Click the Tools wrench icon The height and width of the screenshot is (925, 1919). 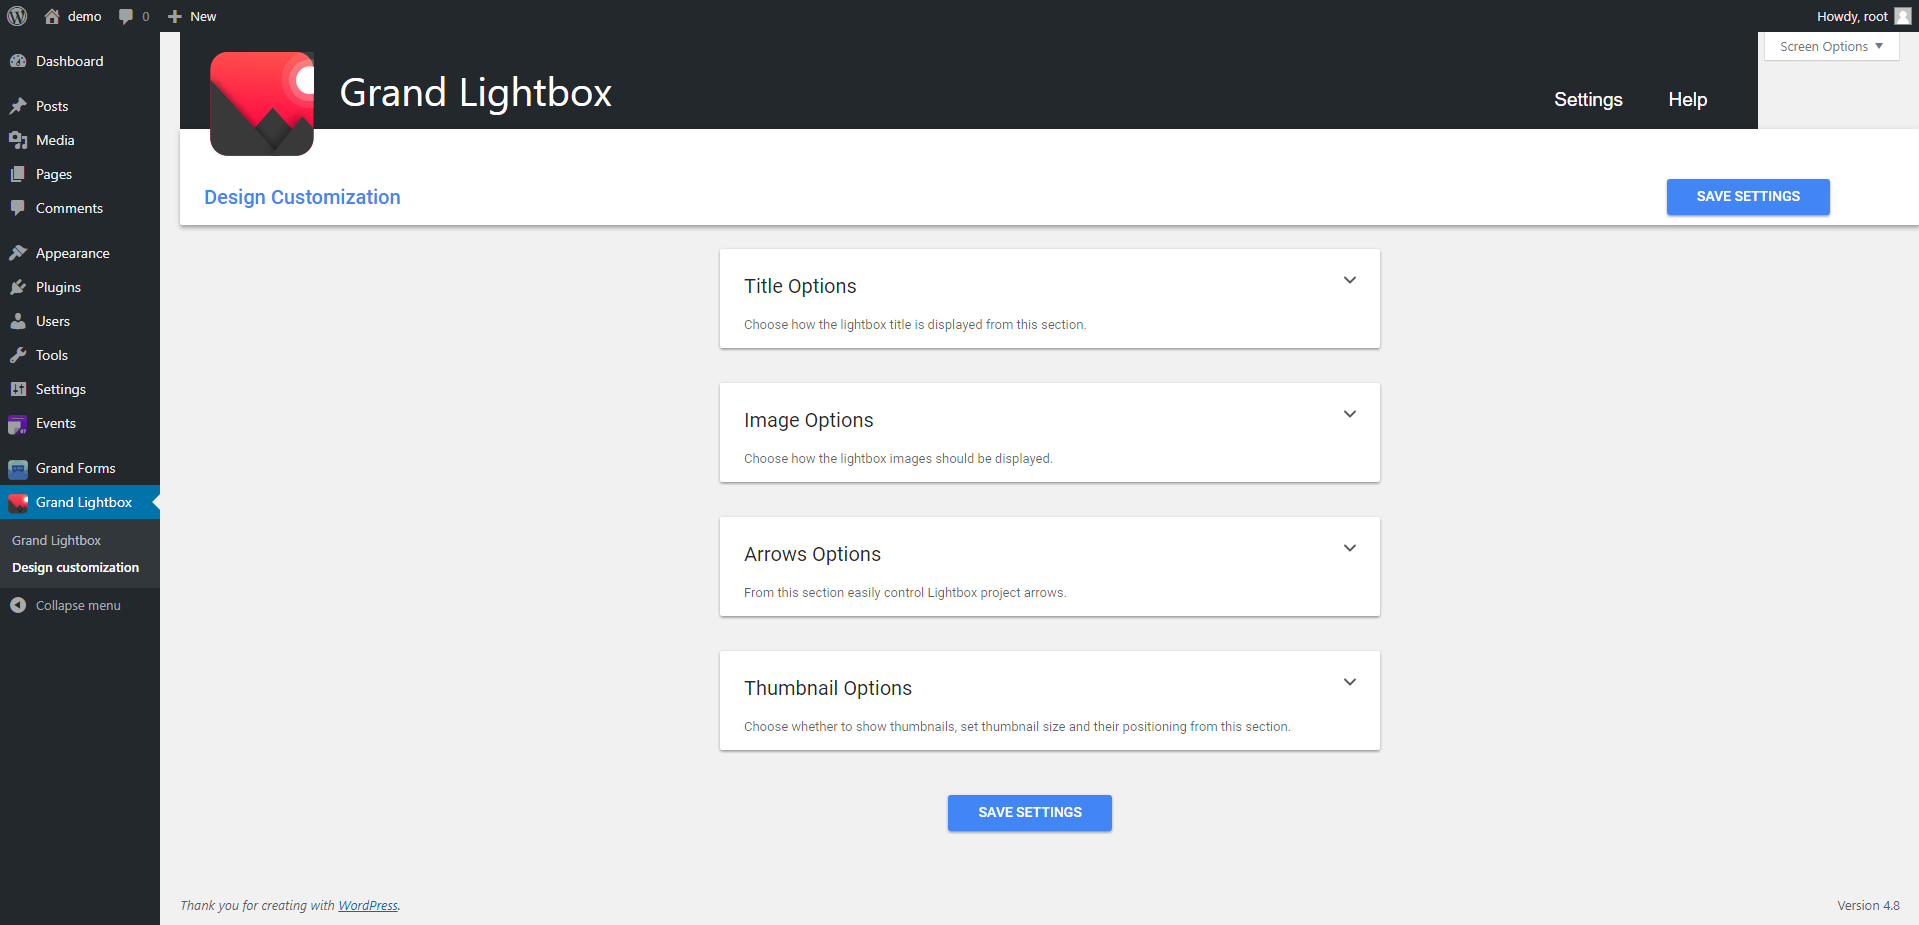point(18,355)
